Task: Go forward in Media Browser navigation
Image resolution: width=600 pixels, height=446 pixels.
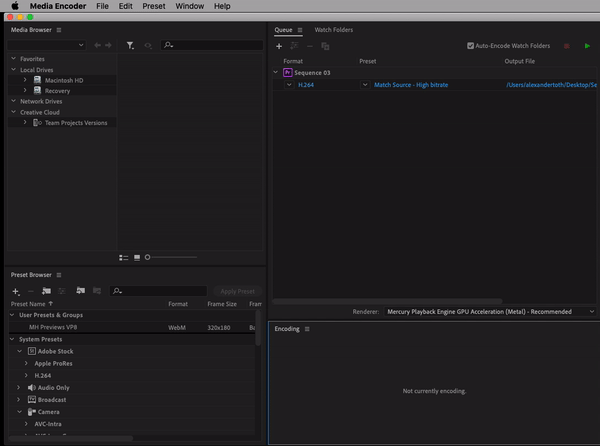Action: tap(108, 45)
